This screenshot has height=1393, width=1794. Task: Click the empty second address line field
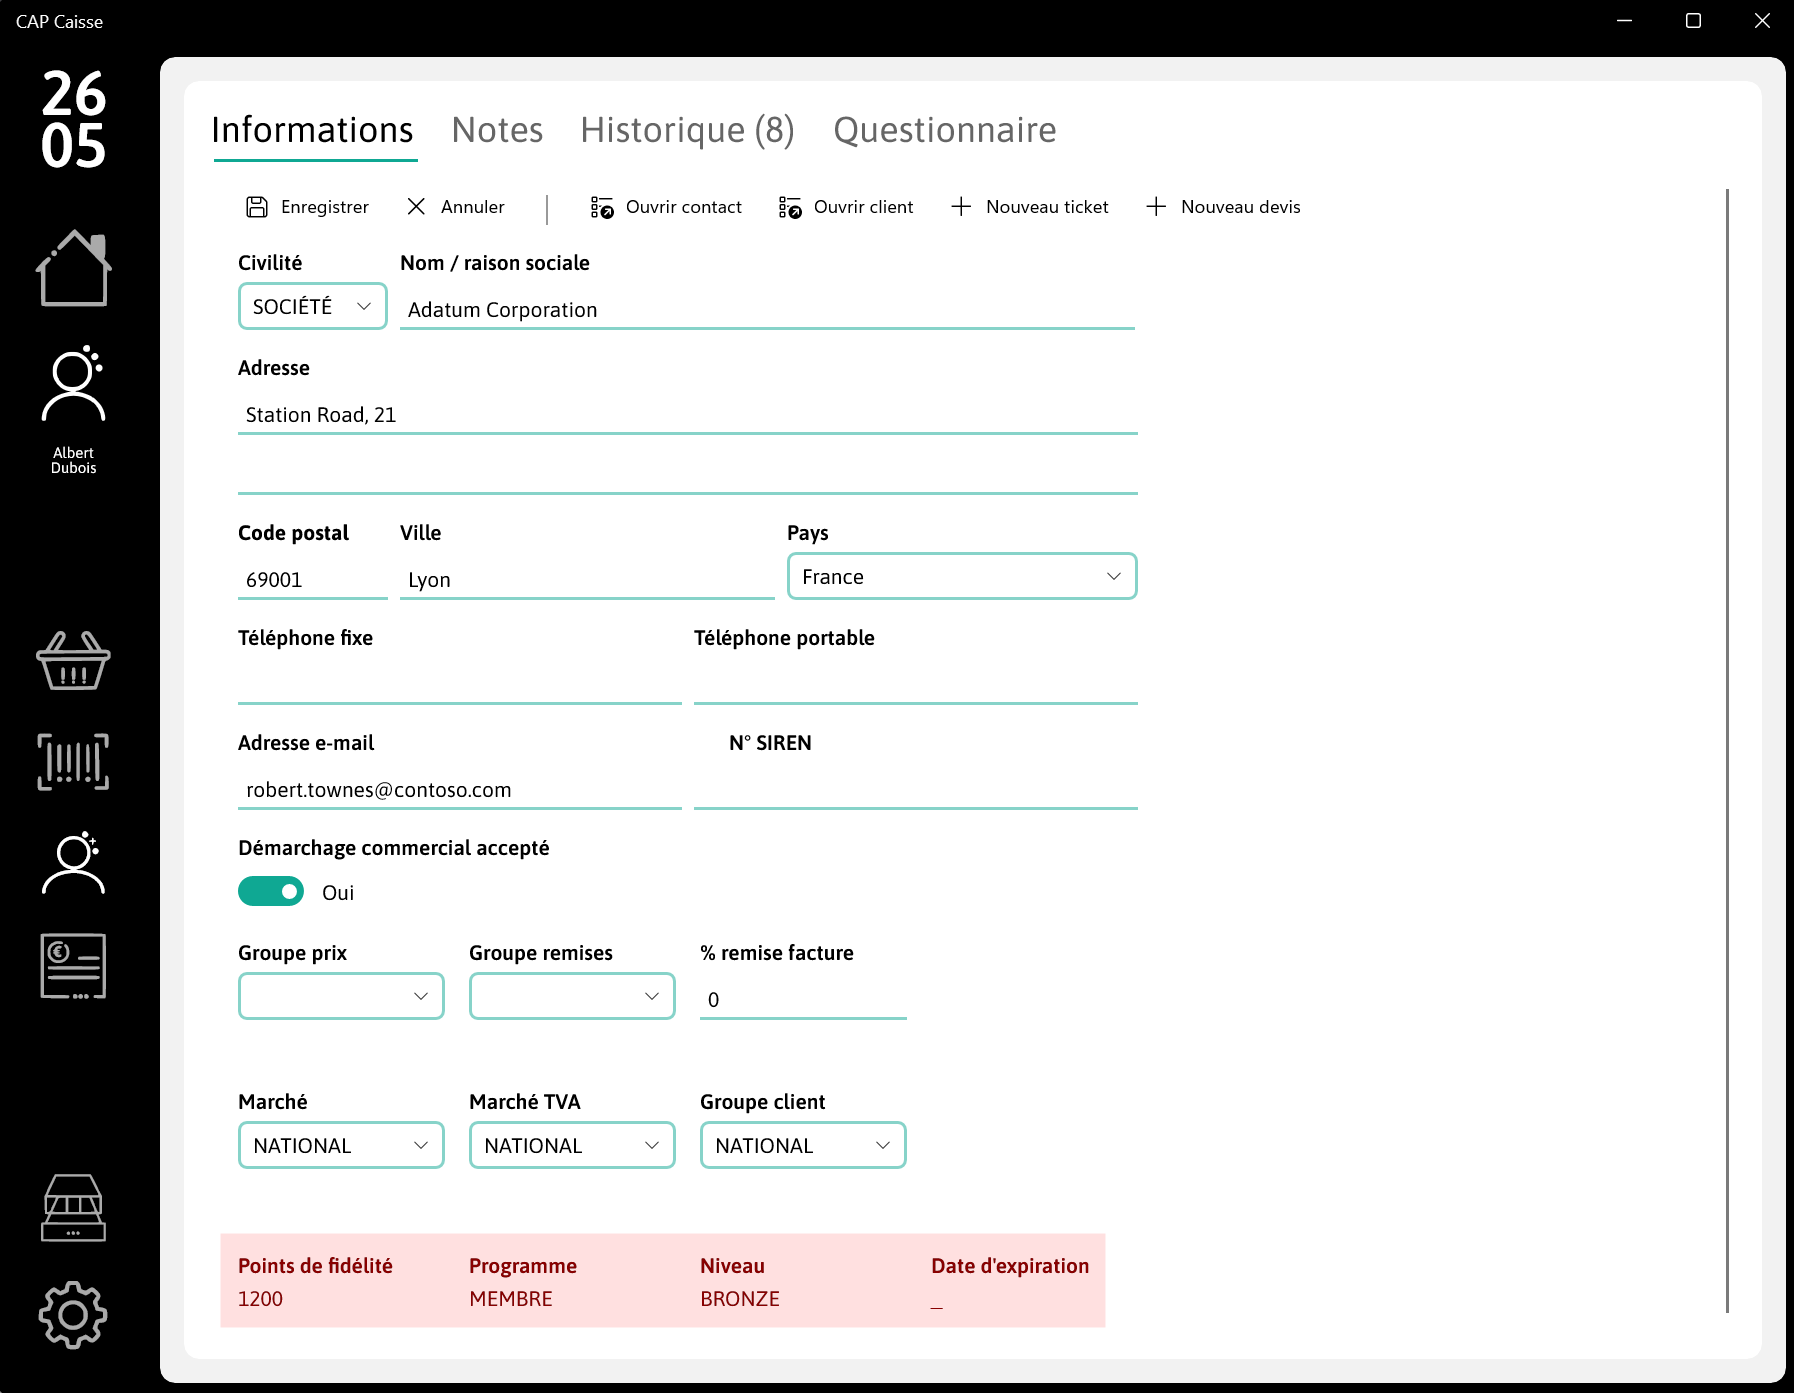[x=688, y=474]
